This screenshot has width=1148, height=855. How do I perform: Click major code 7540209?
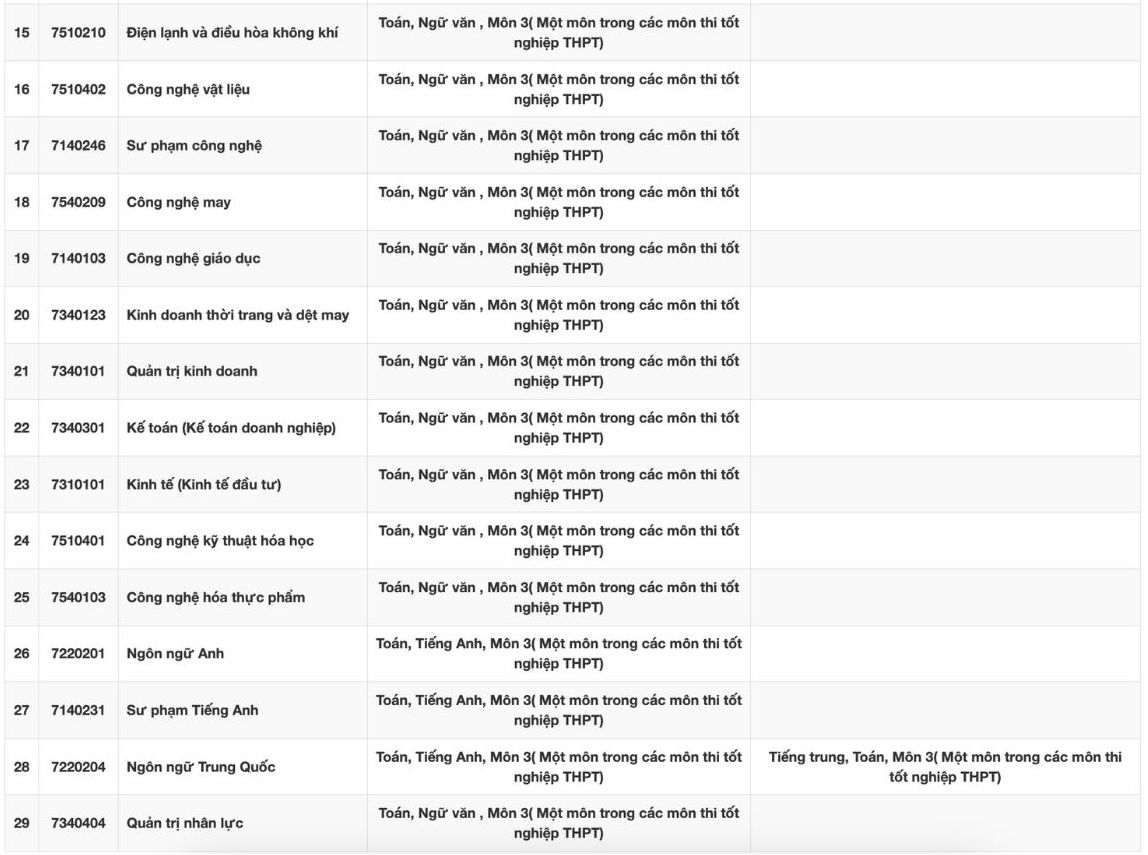(x=79, y=202)
